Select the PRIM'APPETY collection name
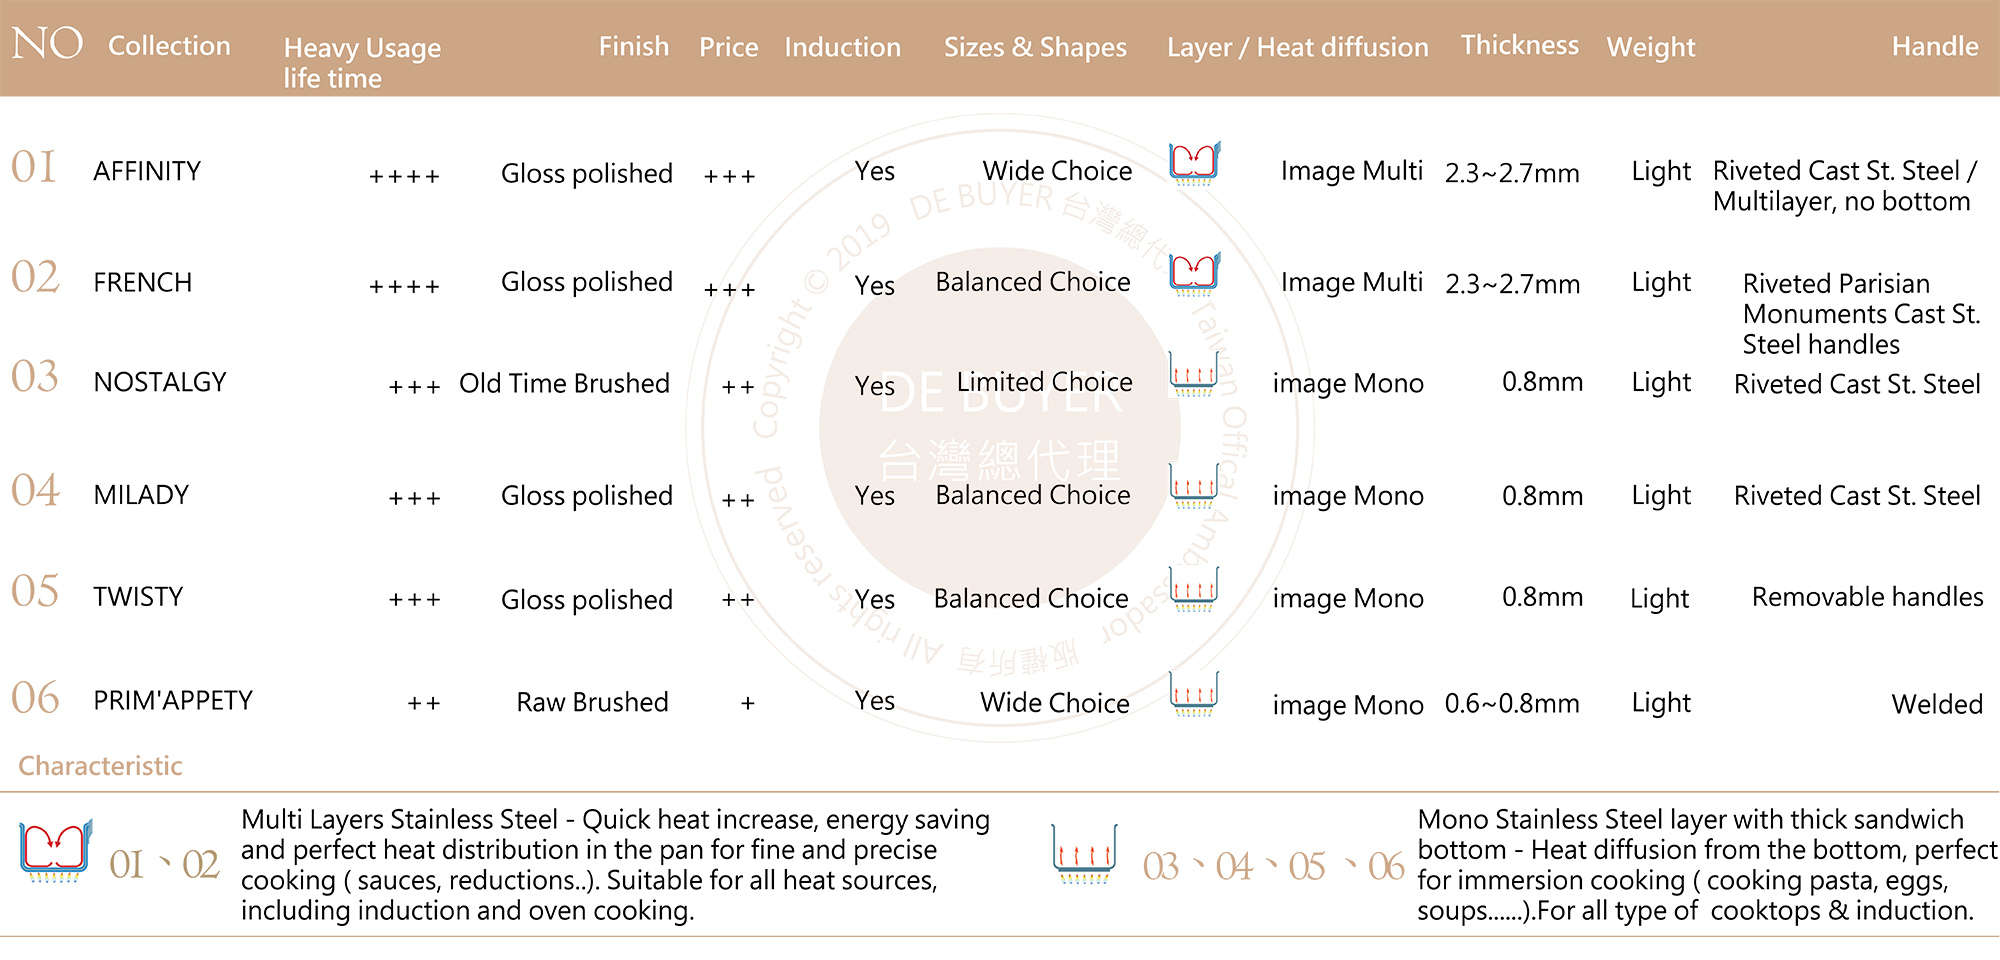 [173, 700]
